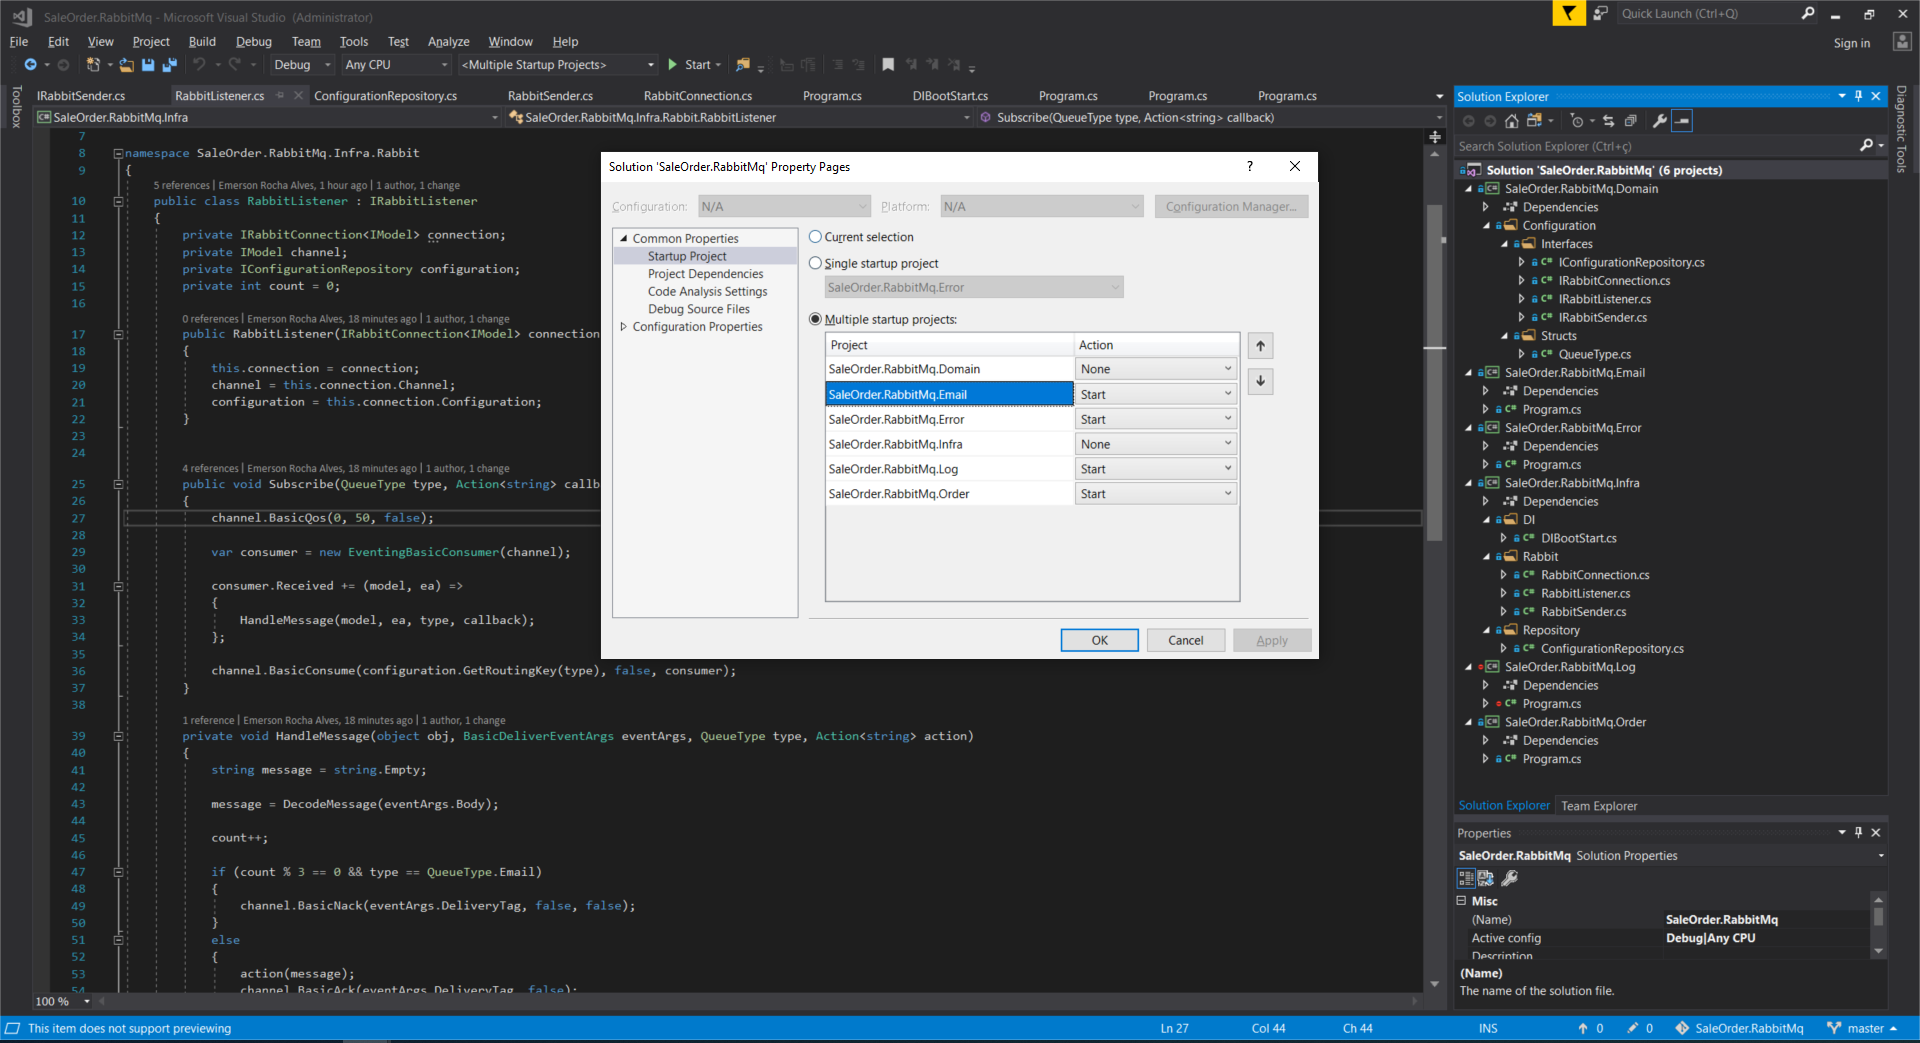Screen dimensions: 1920x1043
Task: Move selected project down with arrow button
Action: pos(1261,381)
